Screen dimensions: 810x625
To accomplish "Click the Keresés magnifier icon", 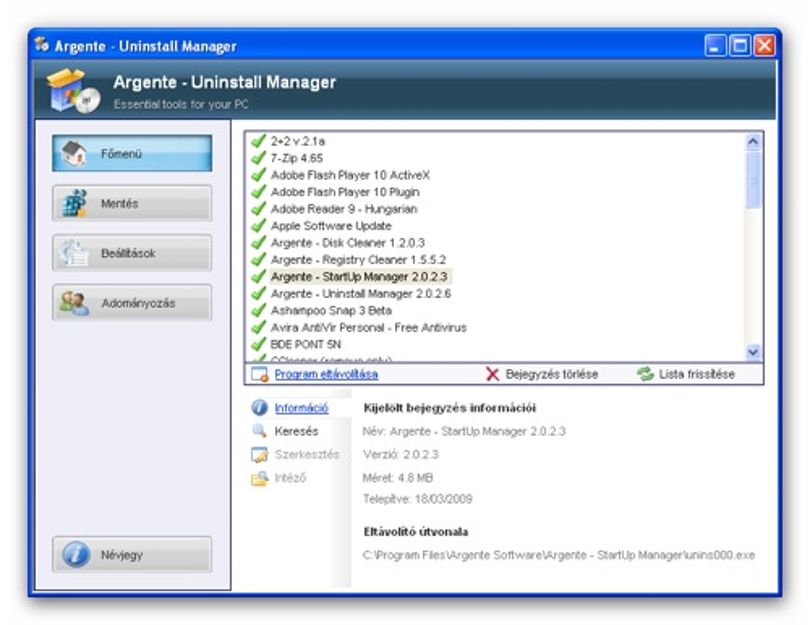I will pyautogui.click(x=259, y=431).
